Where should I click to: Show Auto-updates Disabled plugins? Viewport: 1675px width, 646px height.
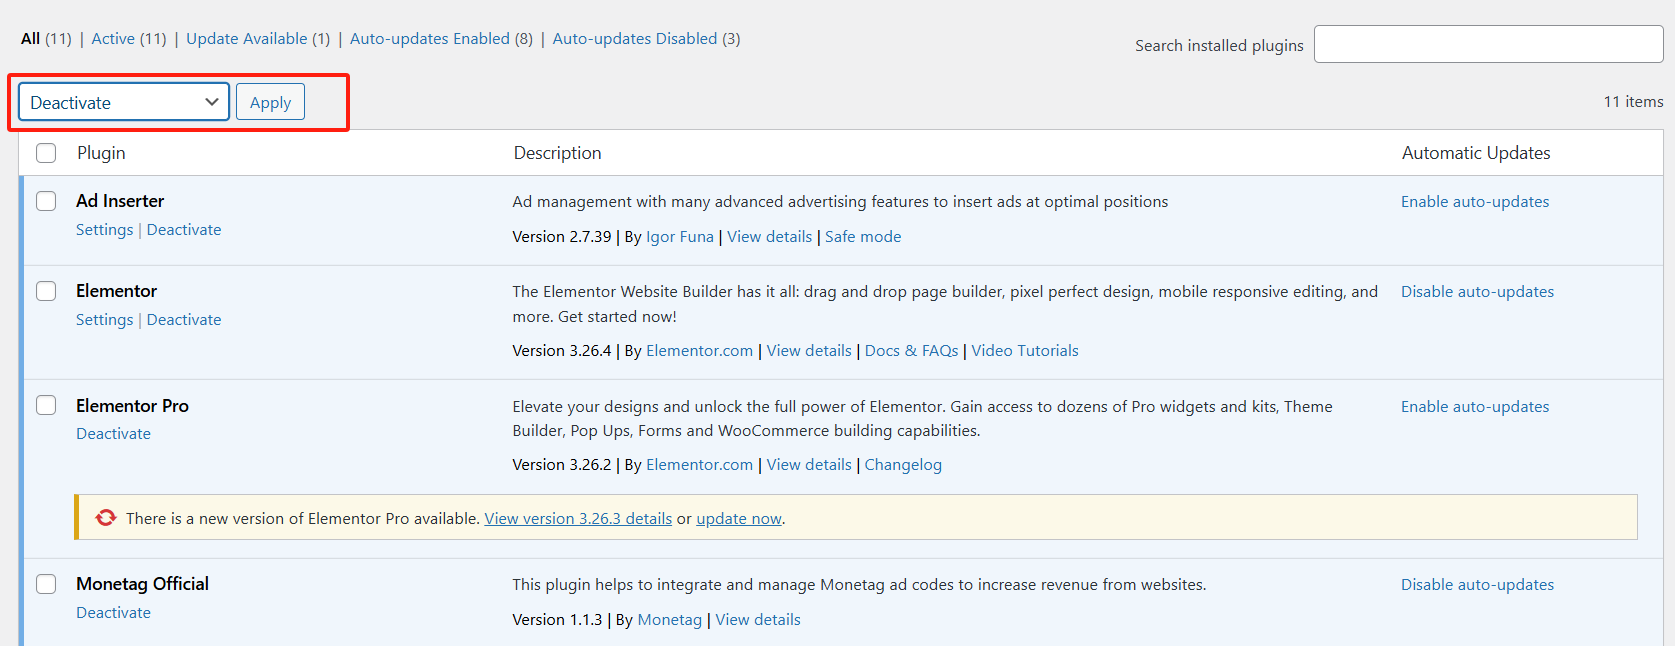[x=634, y=38]
